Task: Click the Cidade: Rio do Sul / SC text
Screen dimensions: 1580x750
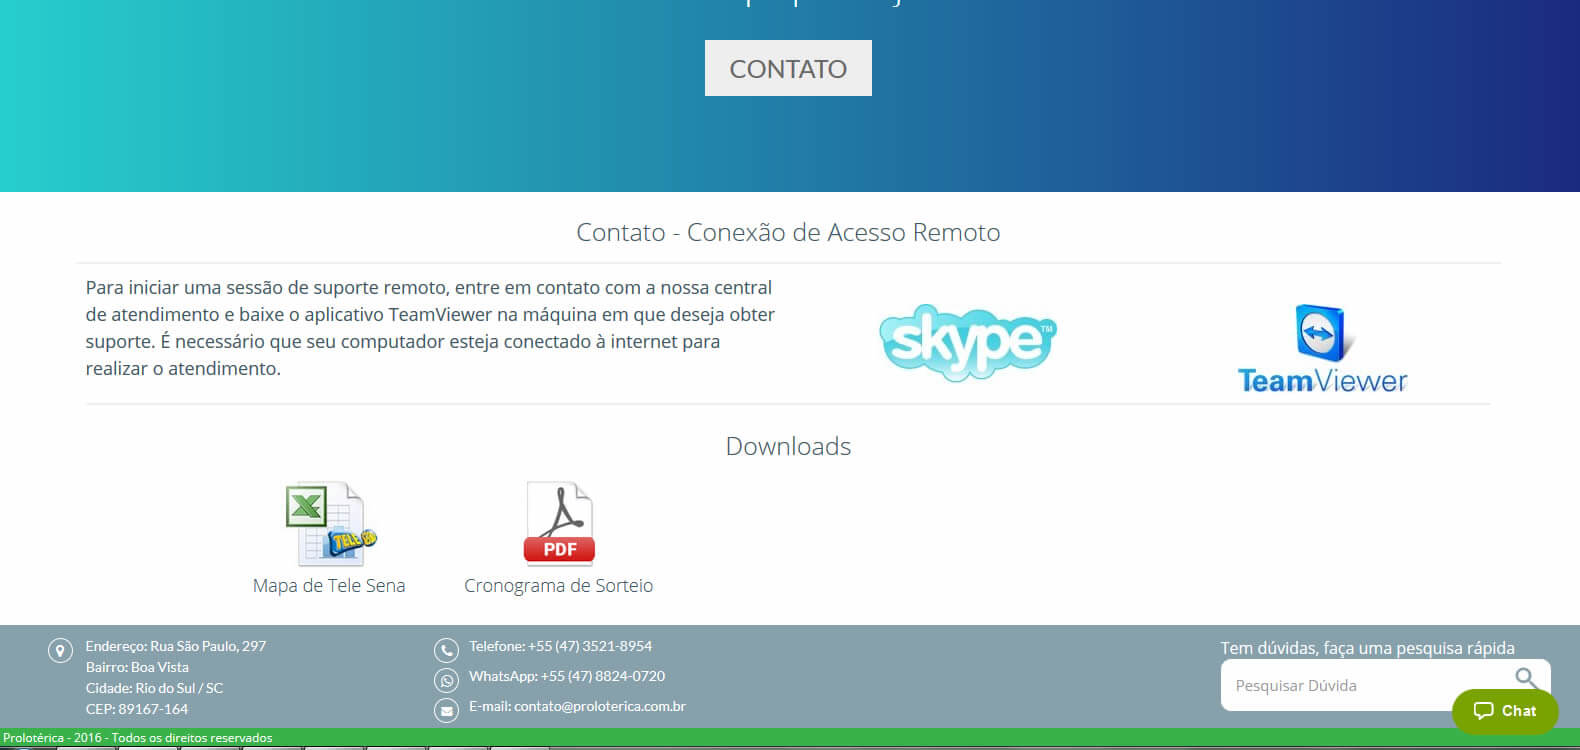Action: click(155, 688)
